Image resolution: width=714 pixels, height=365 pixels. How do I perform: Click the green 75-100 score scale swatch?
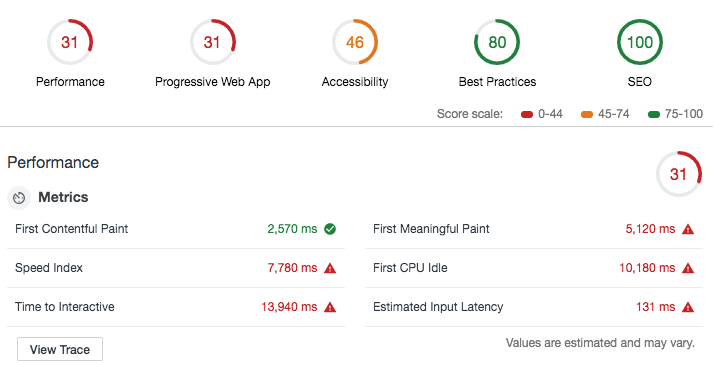(654, 114)
